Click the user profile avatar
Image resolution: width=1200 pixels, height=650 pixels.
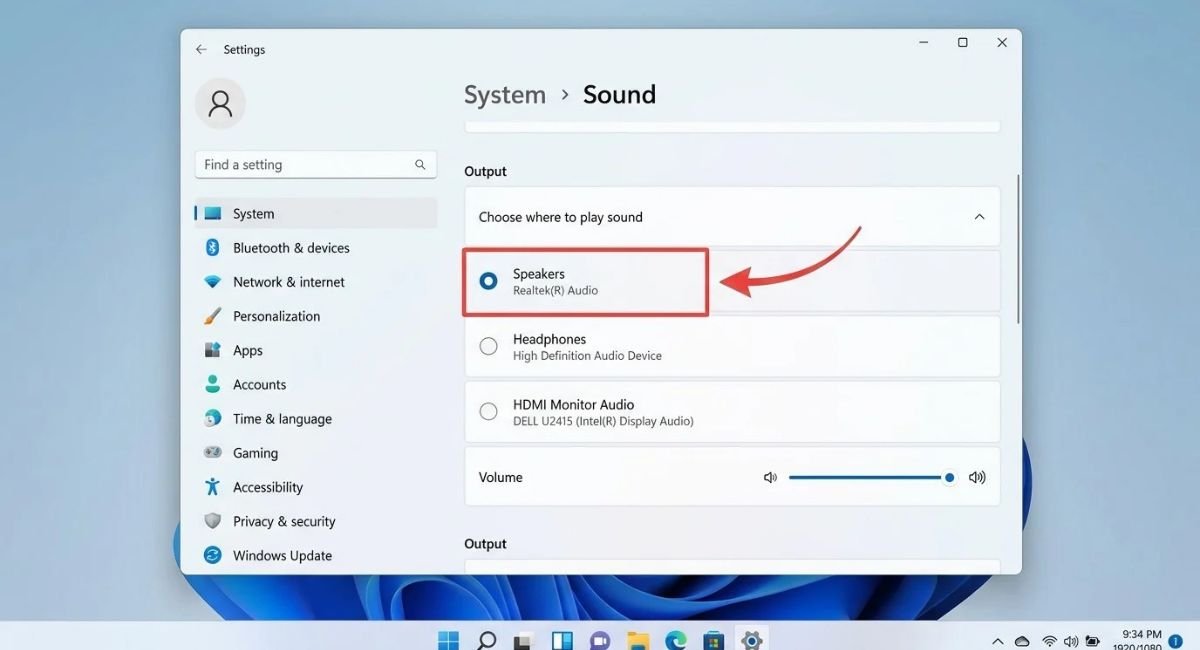point(221,103)
